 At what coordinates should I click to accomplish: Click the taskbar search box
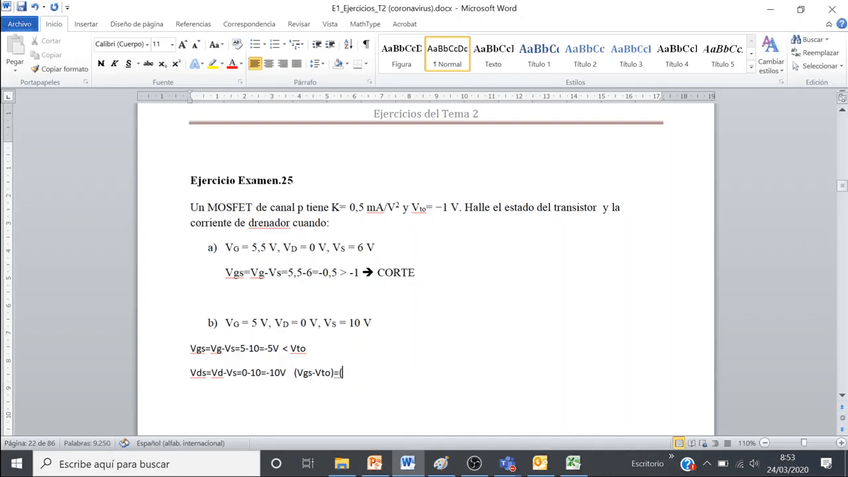[x=147, y=463]
